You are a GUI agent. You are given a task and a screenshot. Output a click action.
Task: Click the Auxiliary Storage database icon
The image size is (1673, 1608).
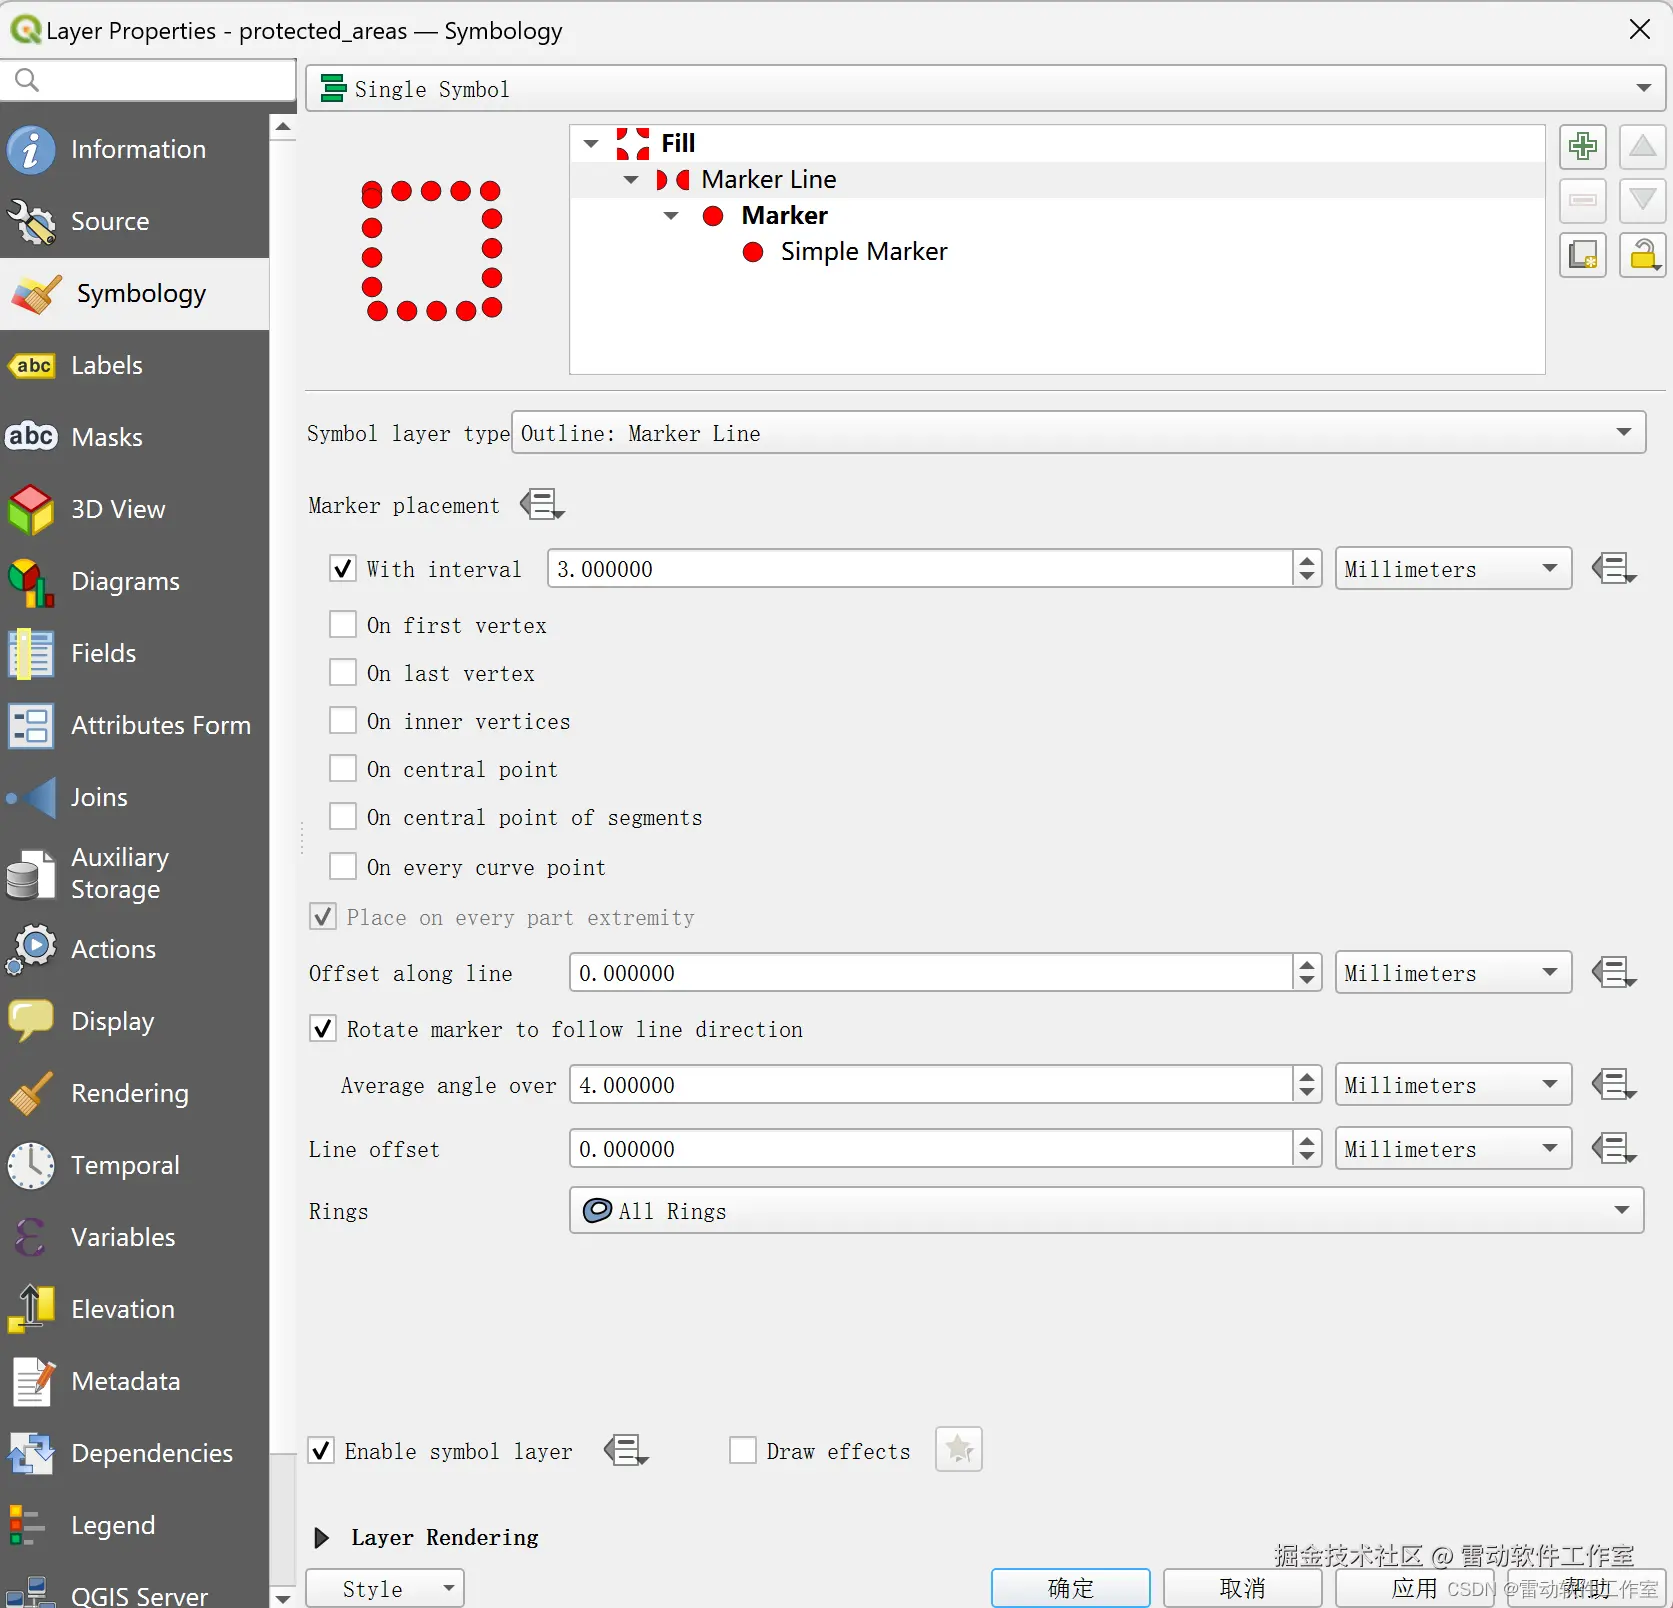point(31,874)
